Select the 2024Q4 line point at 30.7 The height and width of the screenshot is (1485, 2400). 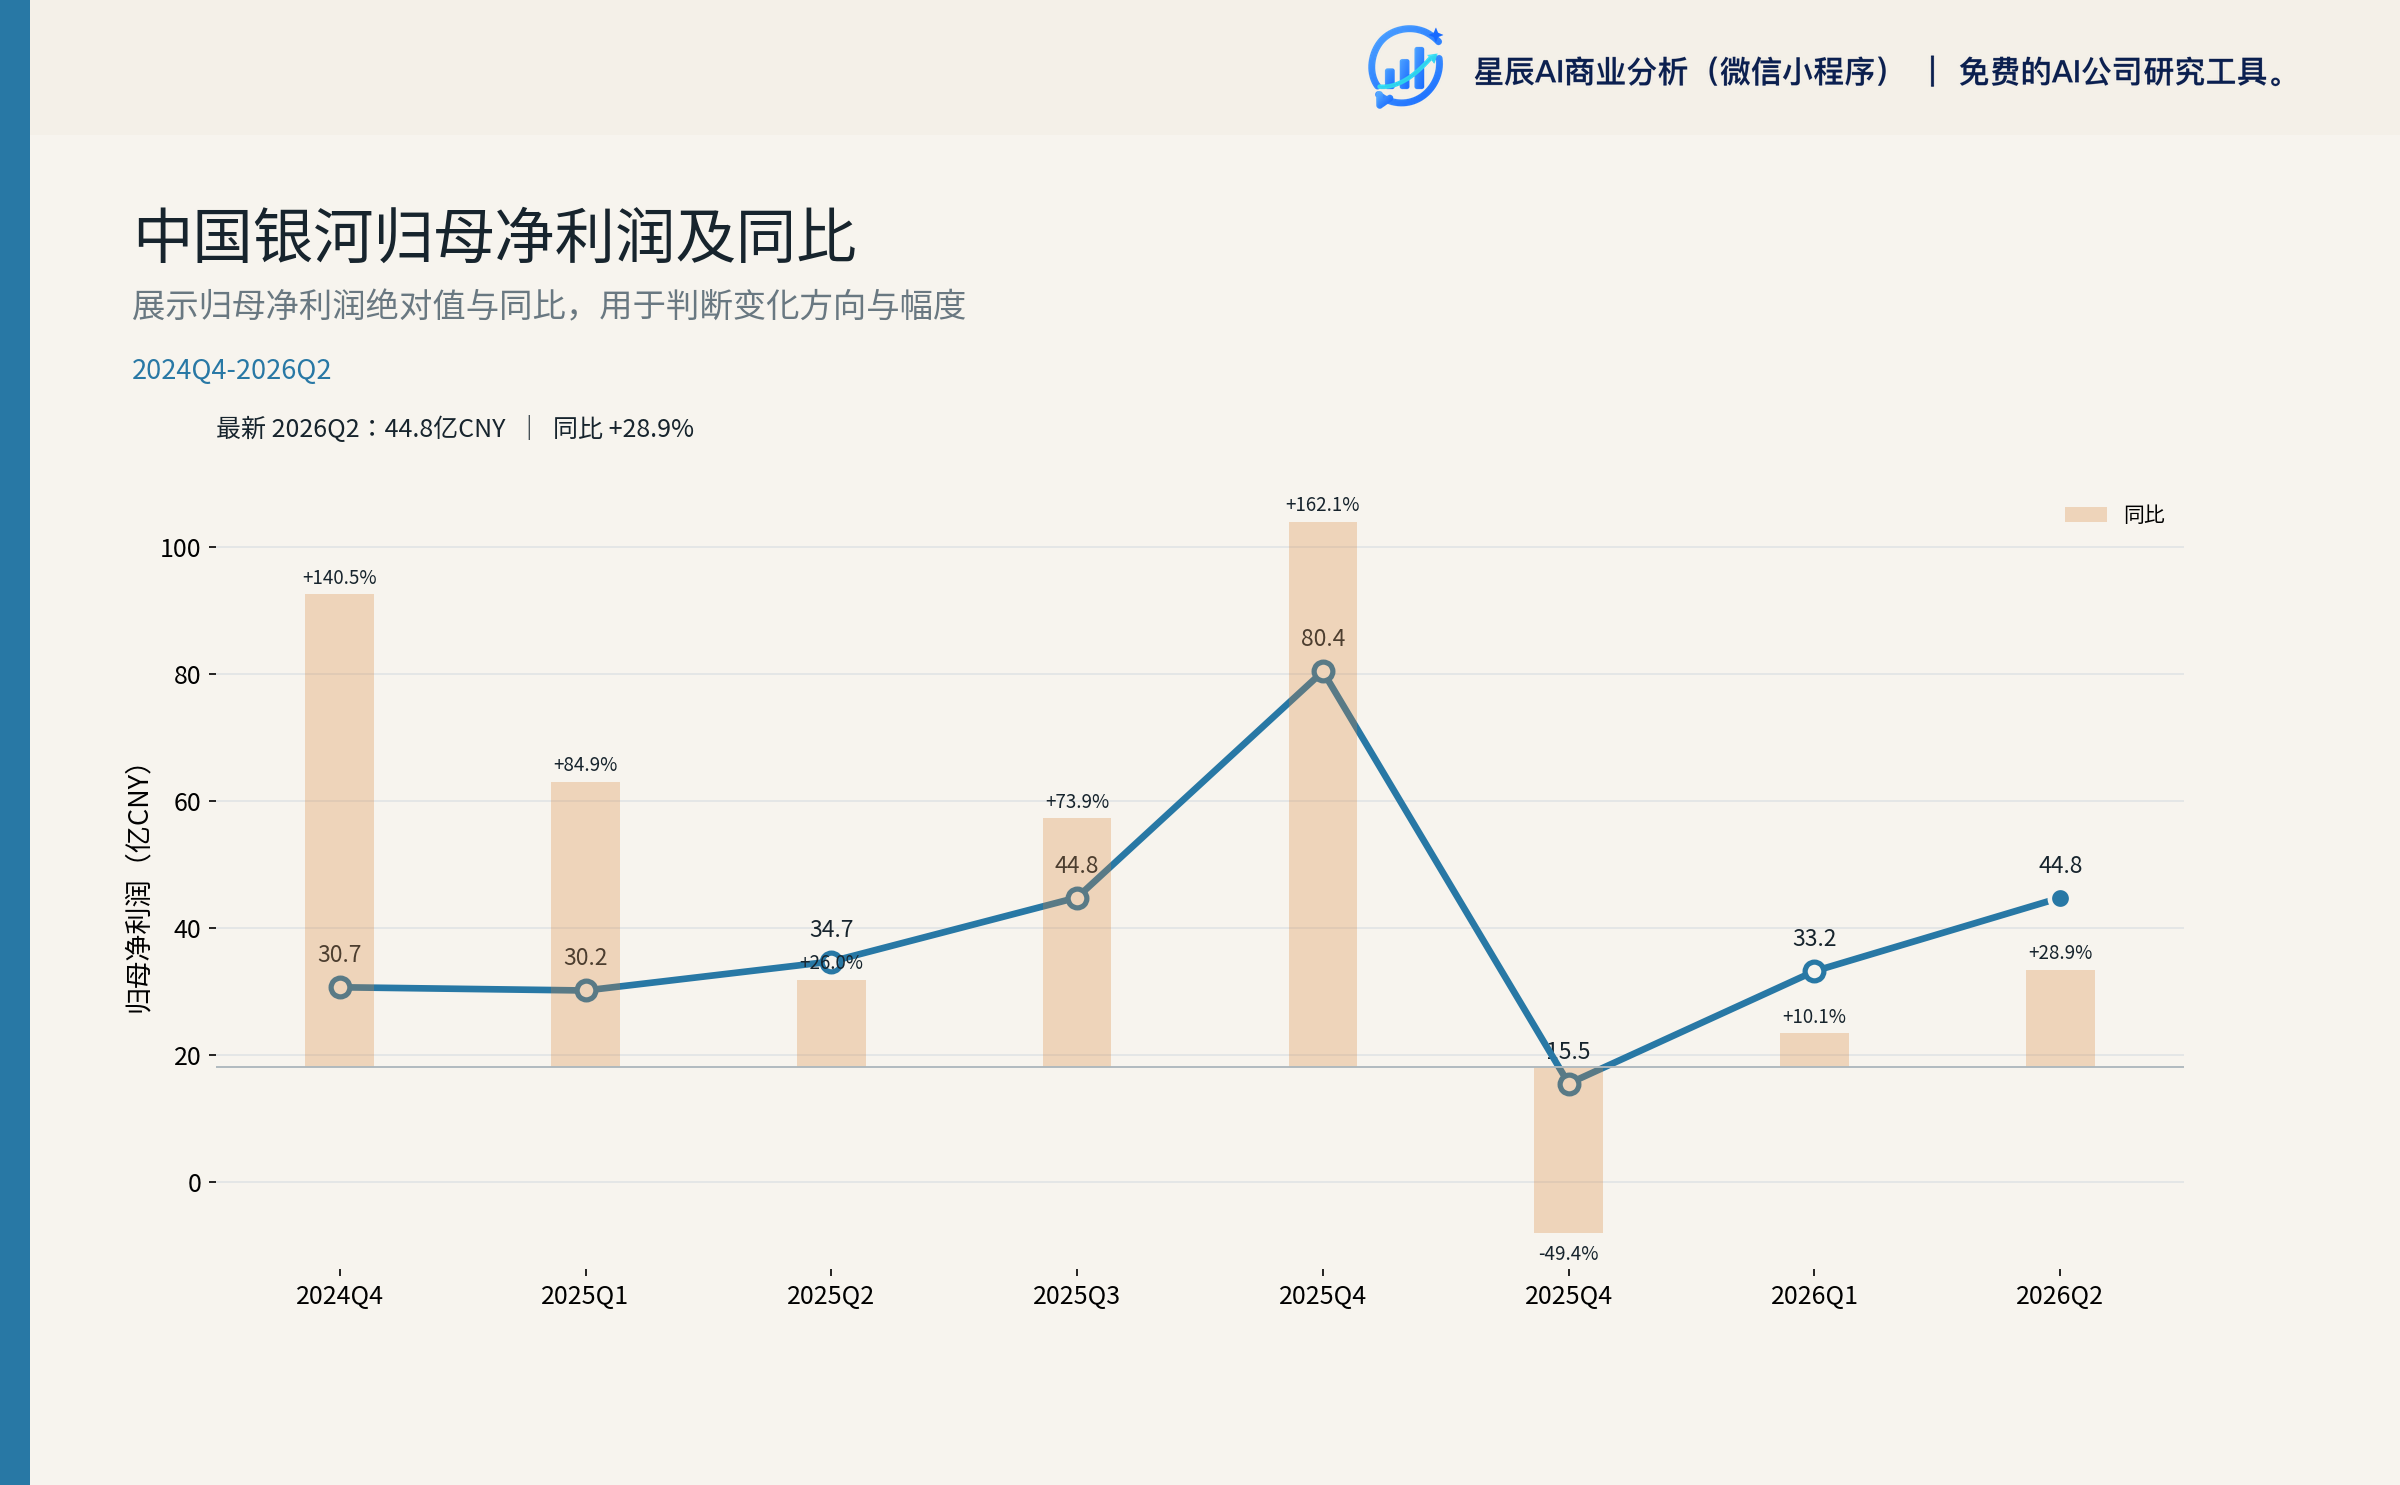pyautogui.click(x=340, y=987)
